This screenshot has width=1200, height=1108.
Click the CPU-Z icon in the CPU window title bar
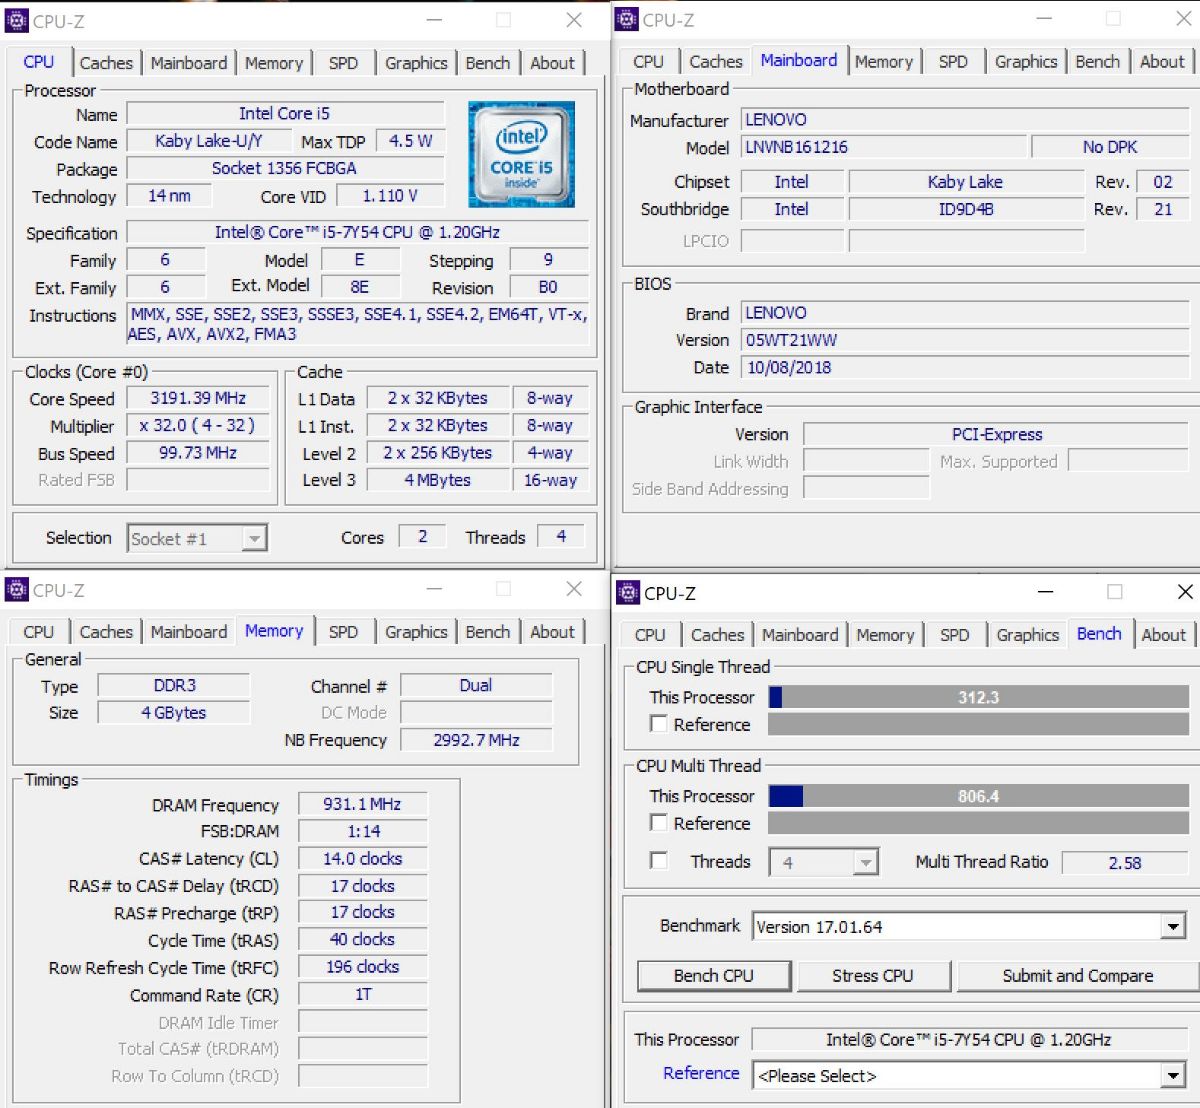pos(16,20)
